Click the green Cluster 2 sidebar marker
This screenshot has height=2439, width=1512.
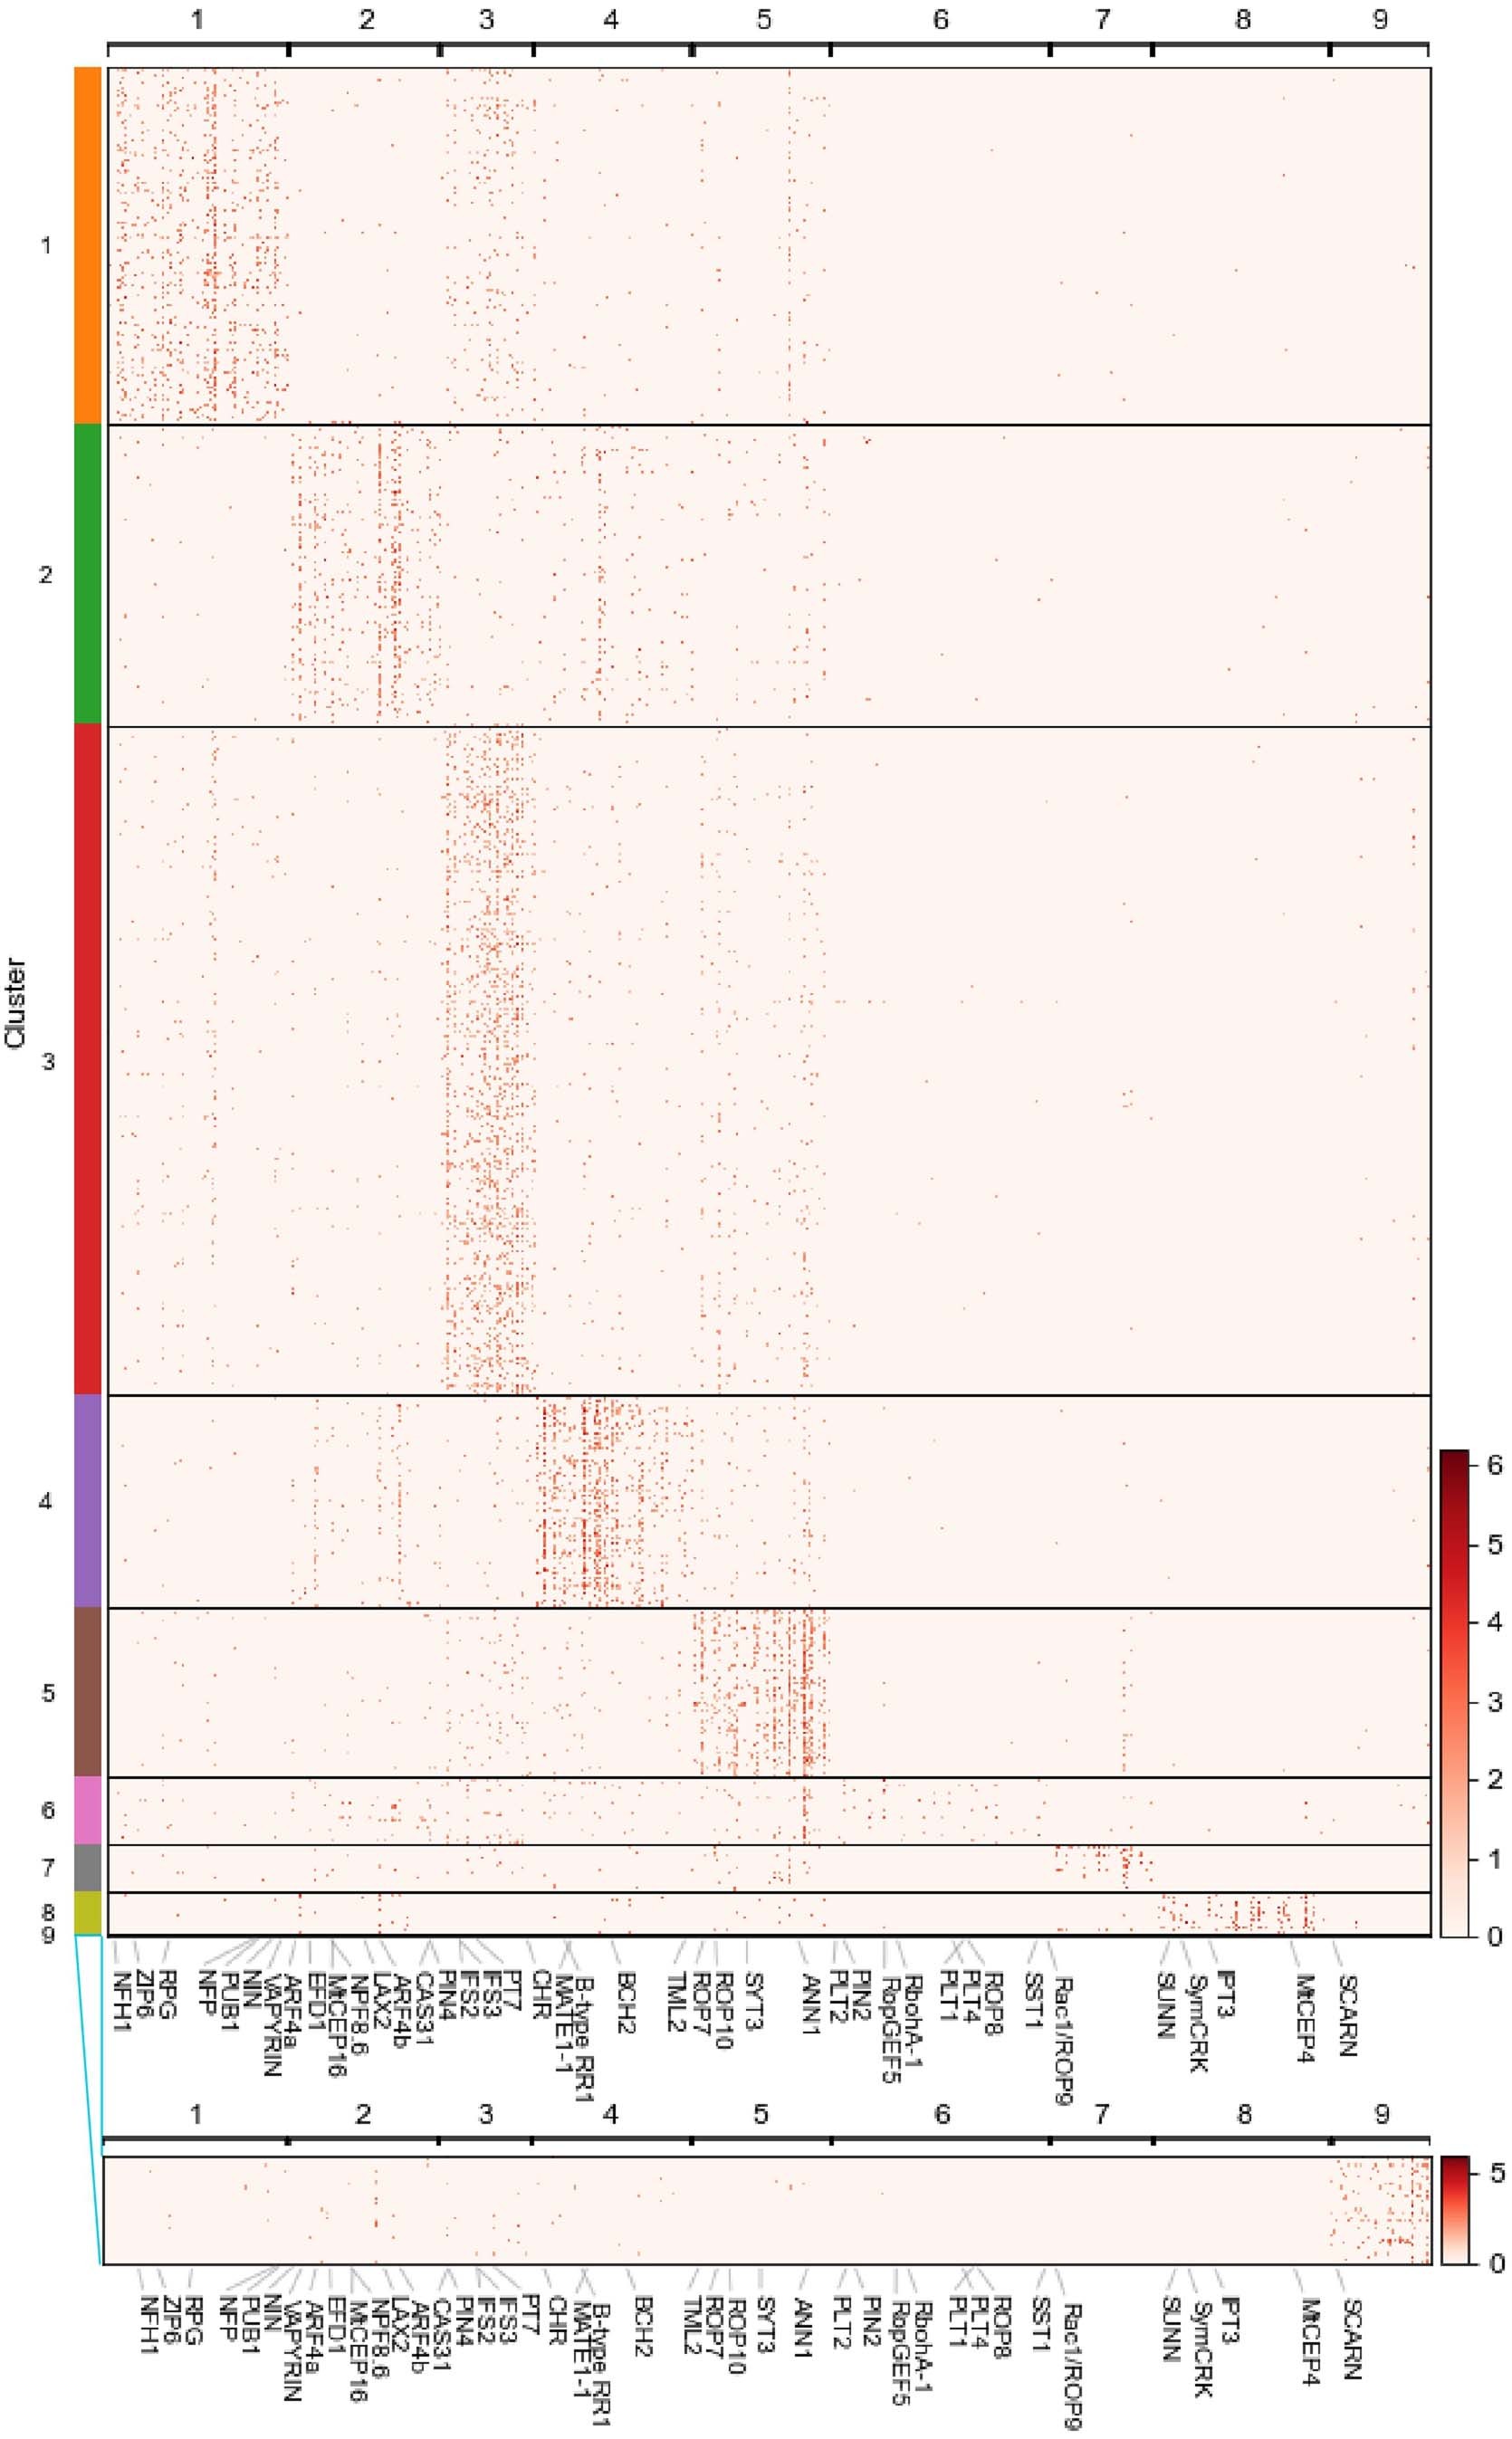pos(88,575)
